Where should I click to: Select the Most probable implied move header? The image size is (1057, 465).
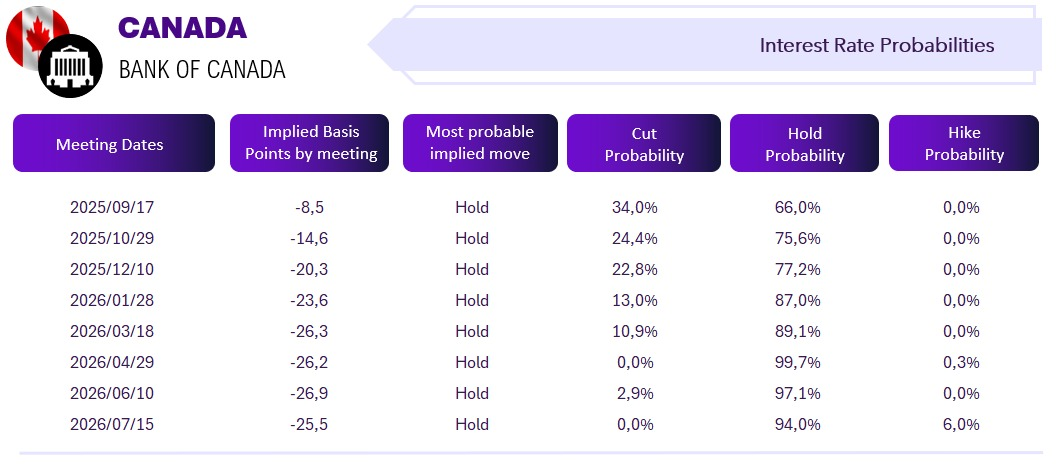[x=480, y=143]
